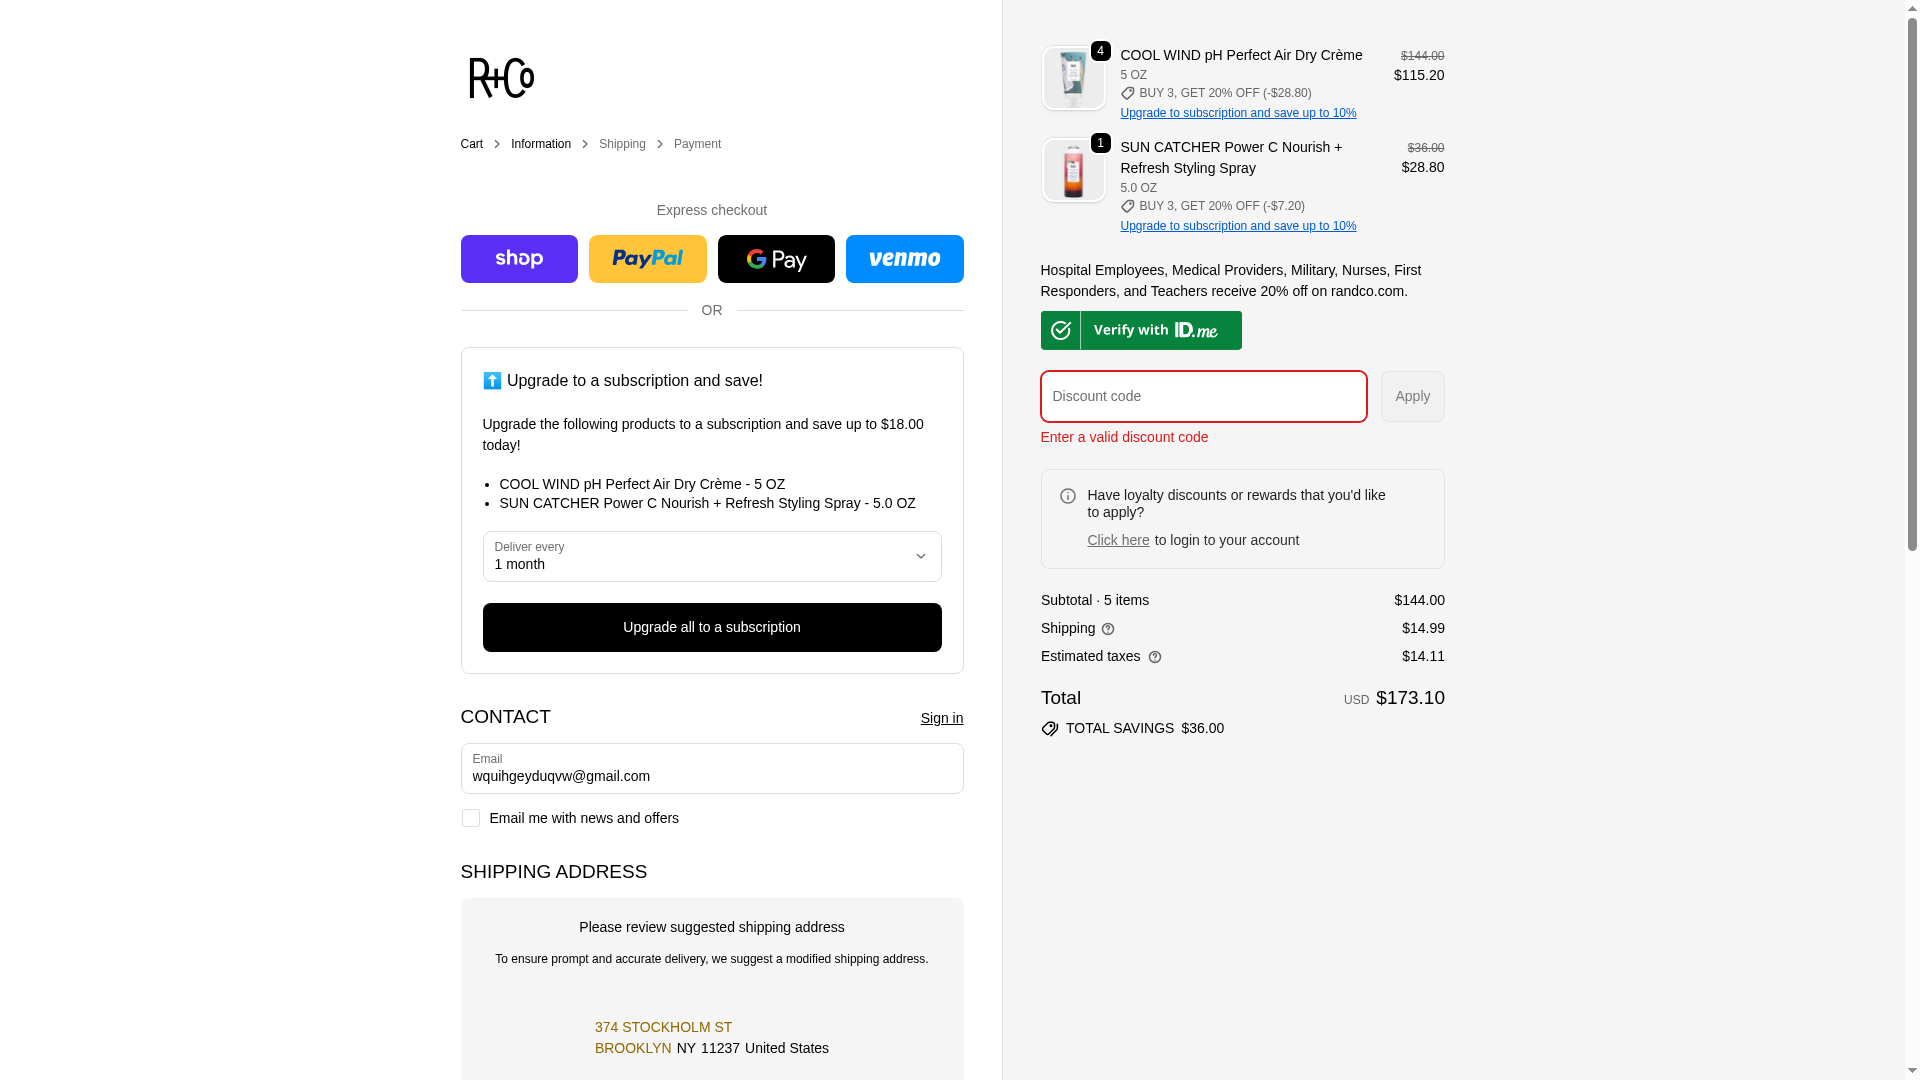Open the Deliver every dropdown
The height and width of the screenshot is (1080, 1920).
(x=711, y=557)
